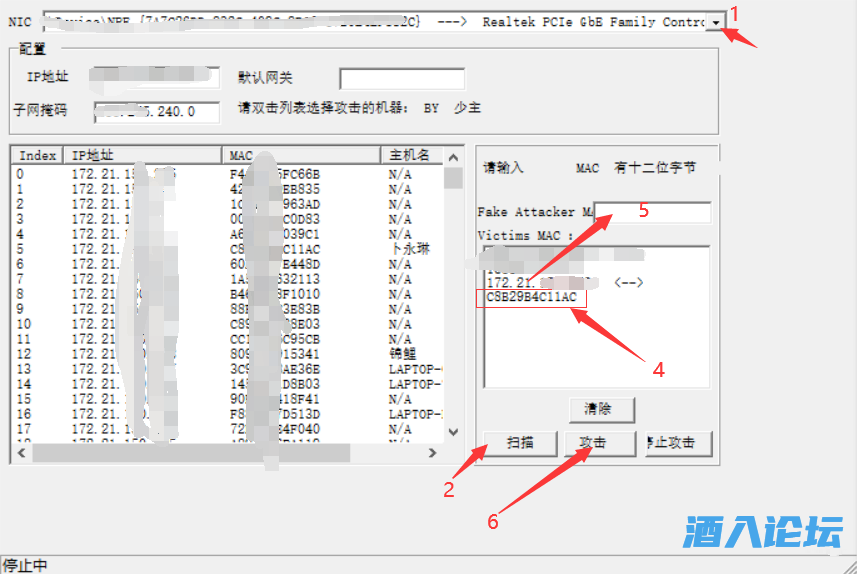Click the host list scroll down arrow
This screenshot has height=574, width=857.
[x=453, y=432]
